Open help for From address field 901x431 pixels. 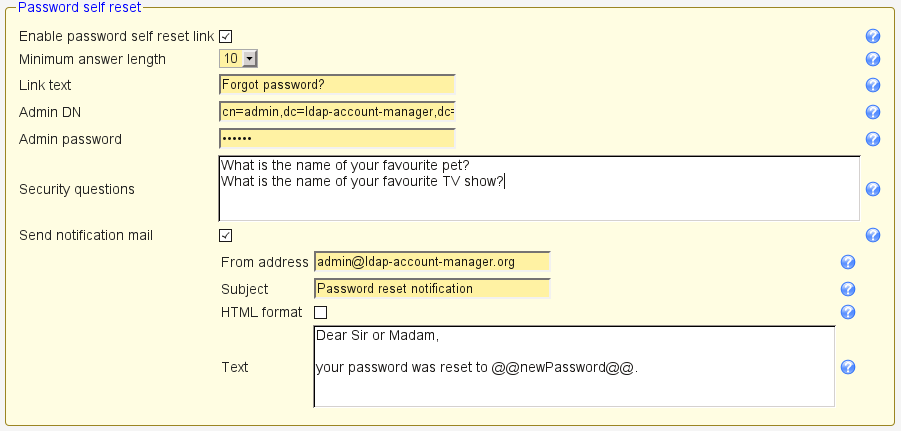[848, 262]
